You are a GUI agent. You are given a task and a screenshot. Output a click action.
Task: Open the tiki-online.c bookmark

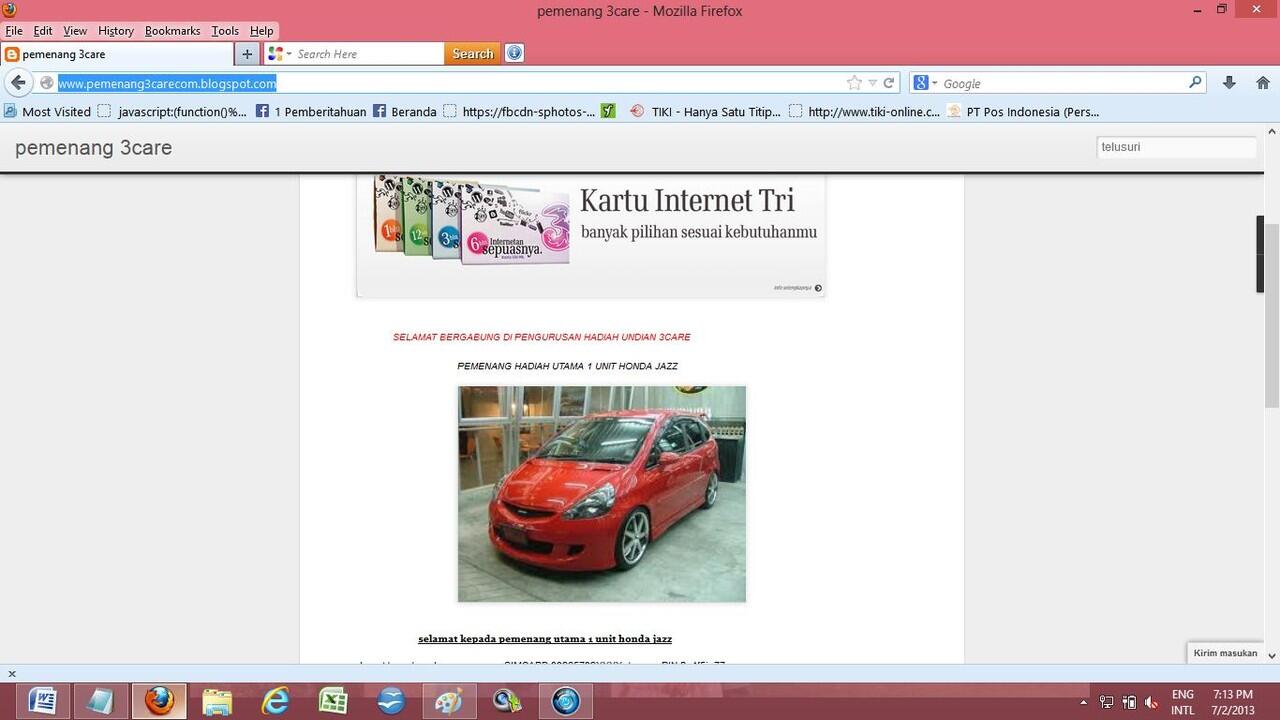click(864, 112)
